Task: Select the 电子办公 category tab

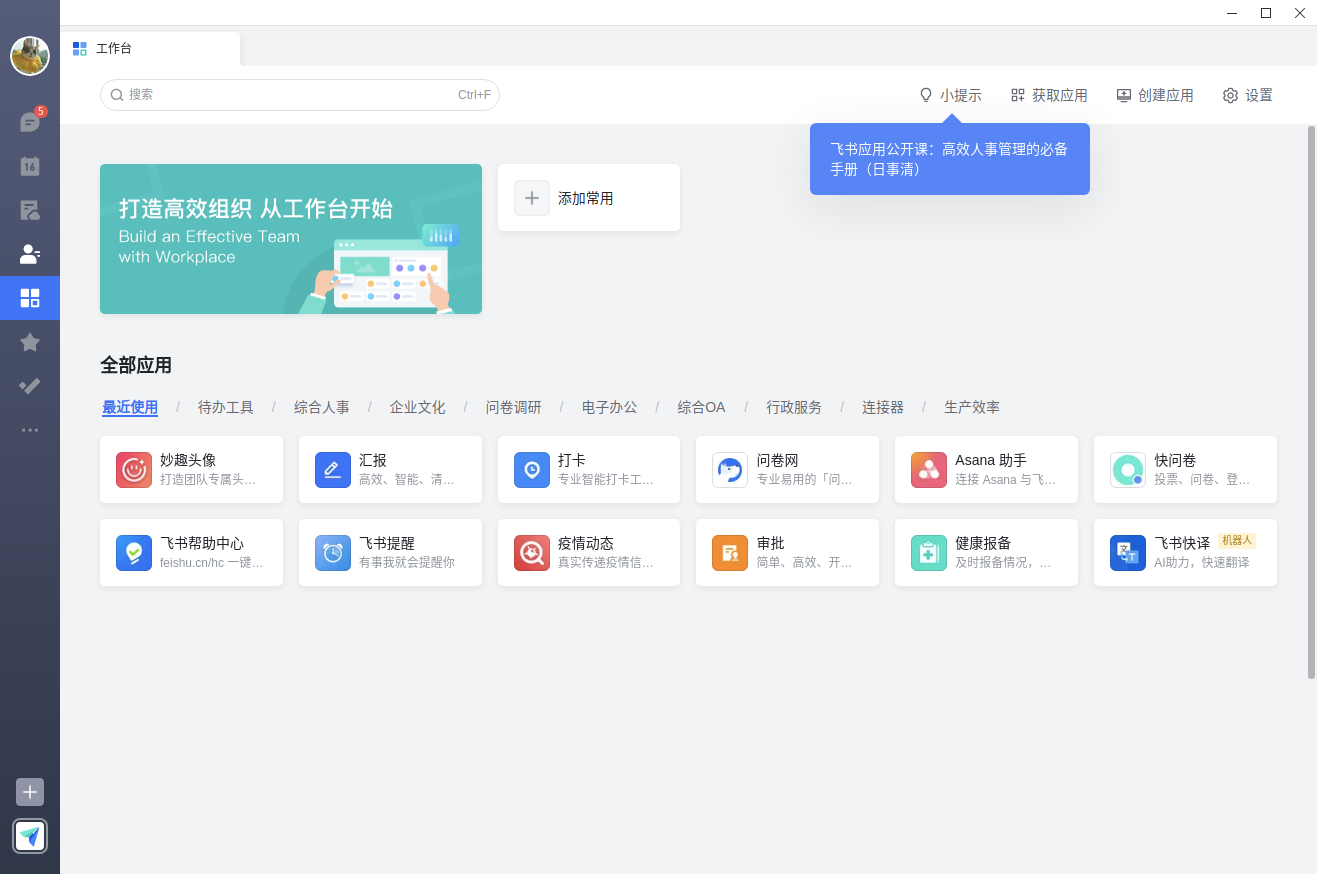Action: (610, 407)
